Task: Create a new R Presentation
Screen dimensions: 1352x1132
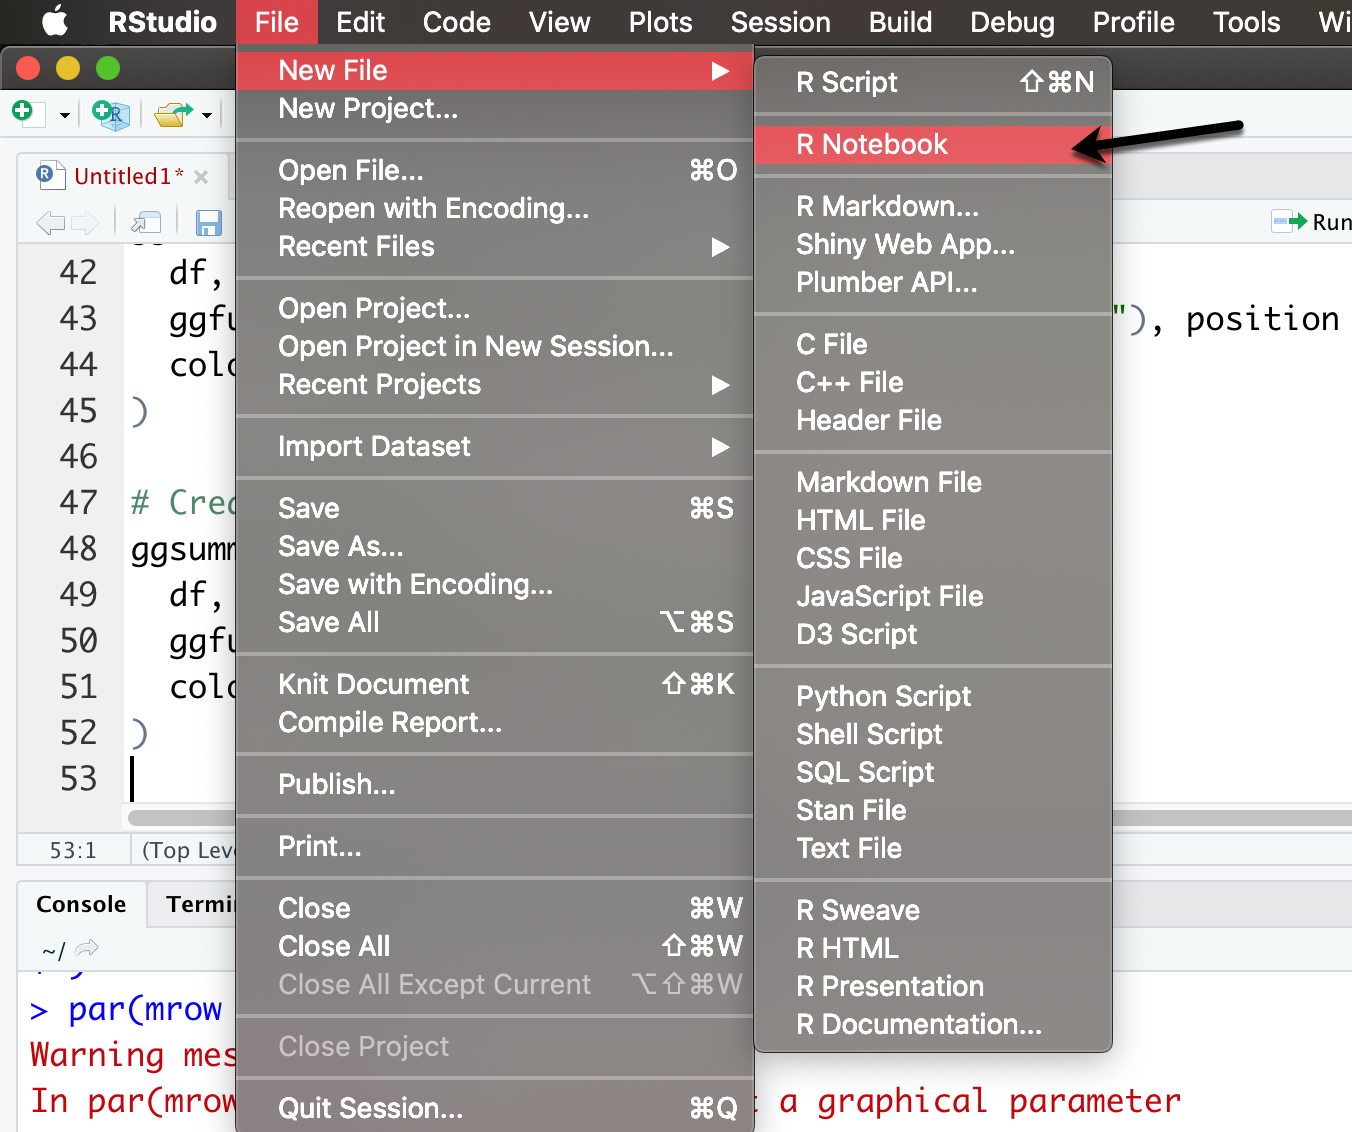Action: 933,986
